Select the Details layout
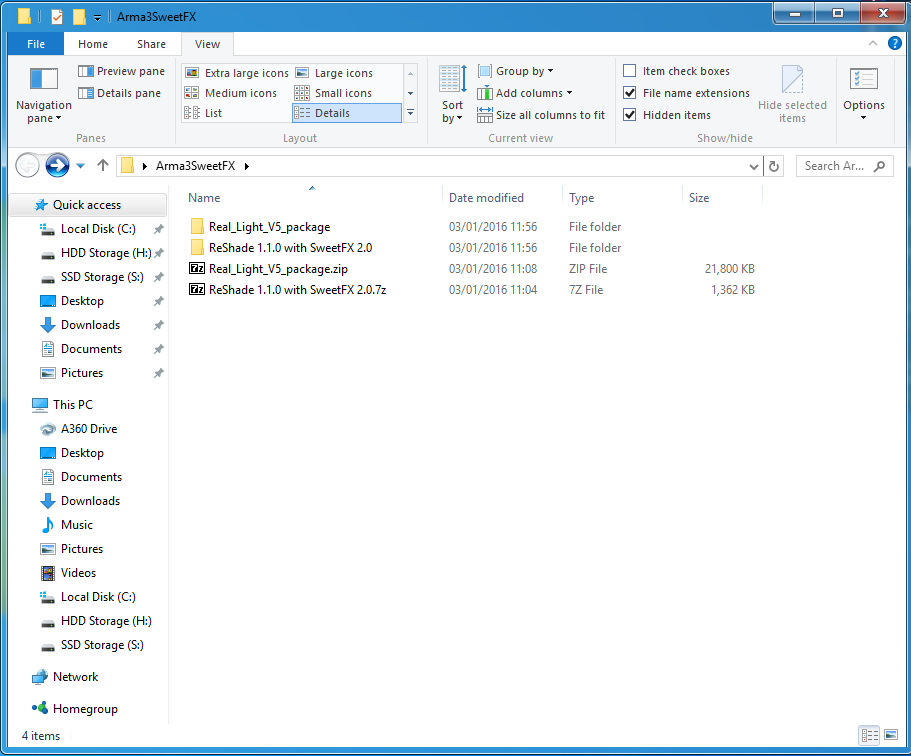This screenshot has height=756, width=911. click(x=347, y=113)
